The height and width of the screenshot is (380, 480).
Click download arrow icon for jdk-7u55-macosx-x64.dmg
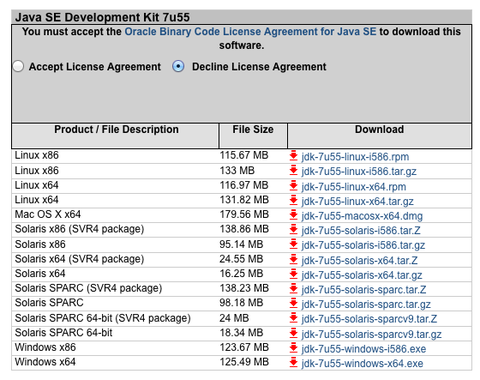pyautogui.click(x=293, y=215)
